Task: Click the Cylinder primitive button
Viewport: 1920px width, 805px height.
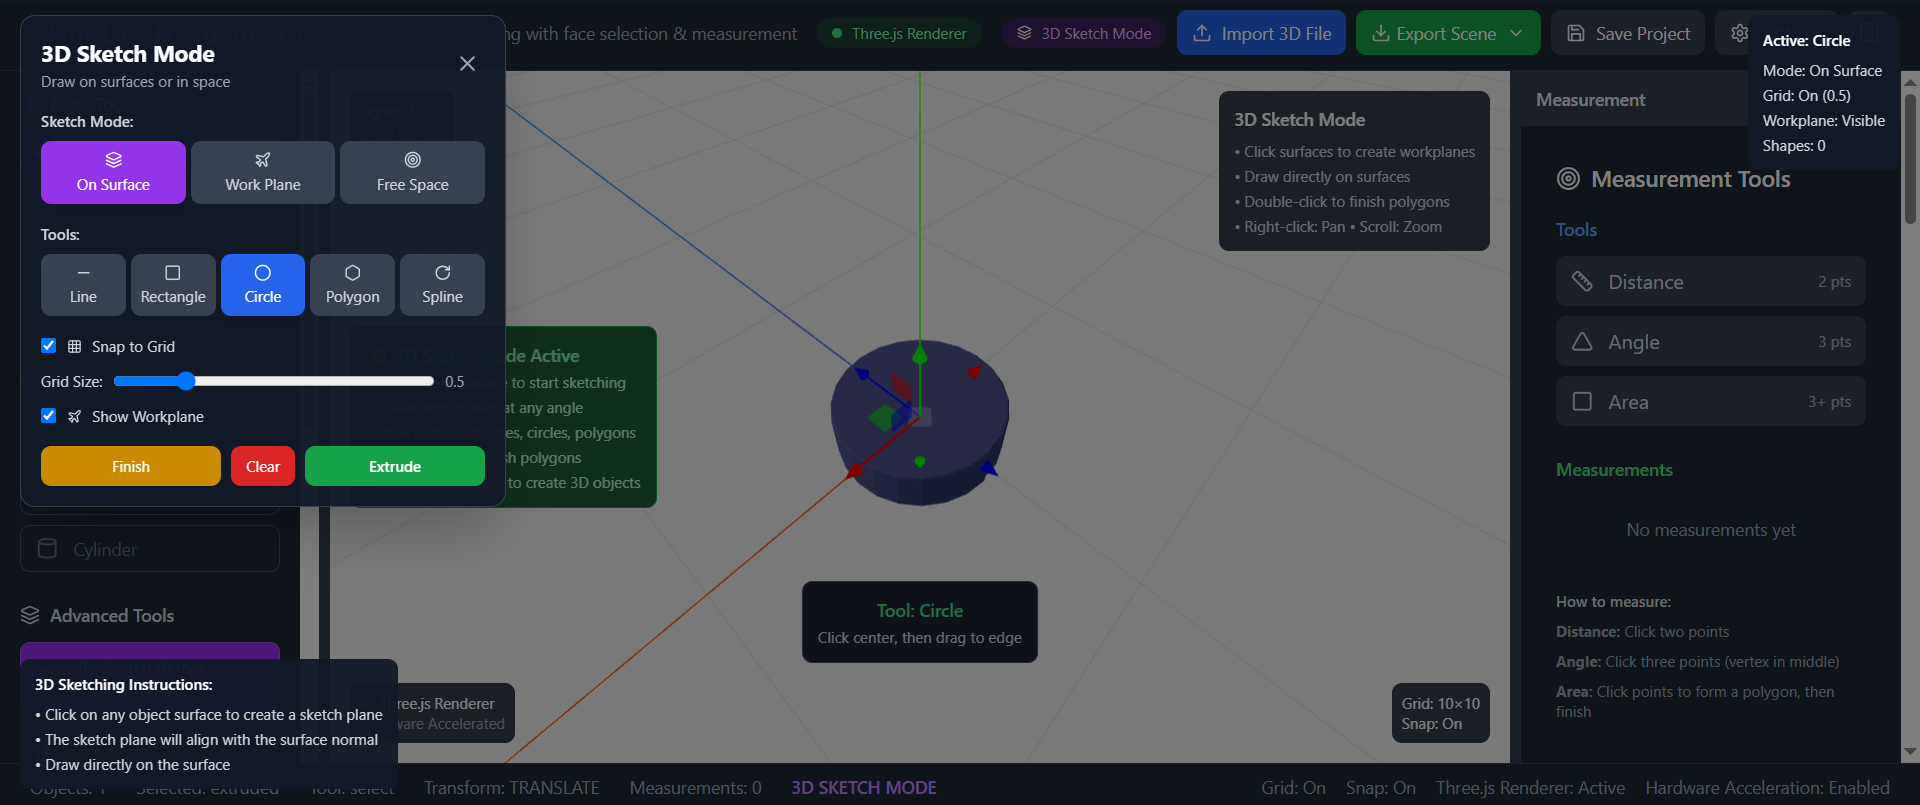Action: 150,549
